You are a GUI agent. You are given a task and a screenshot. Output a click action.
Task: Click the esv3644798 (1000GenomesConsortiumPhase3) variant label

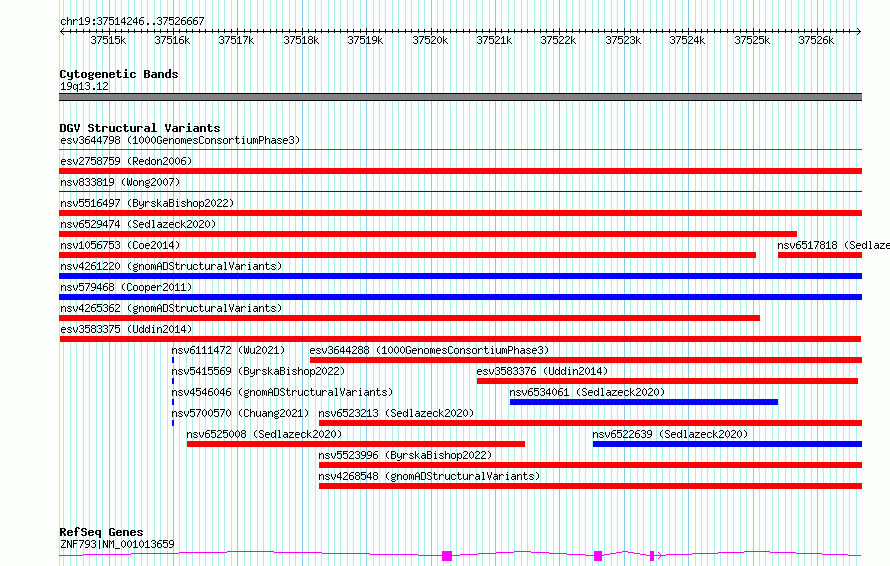pyautogui.click(x=180, y=140)
